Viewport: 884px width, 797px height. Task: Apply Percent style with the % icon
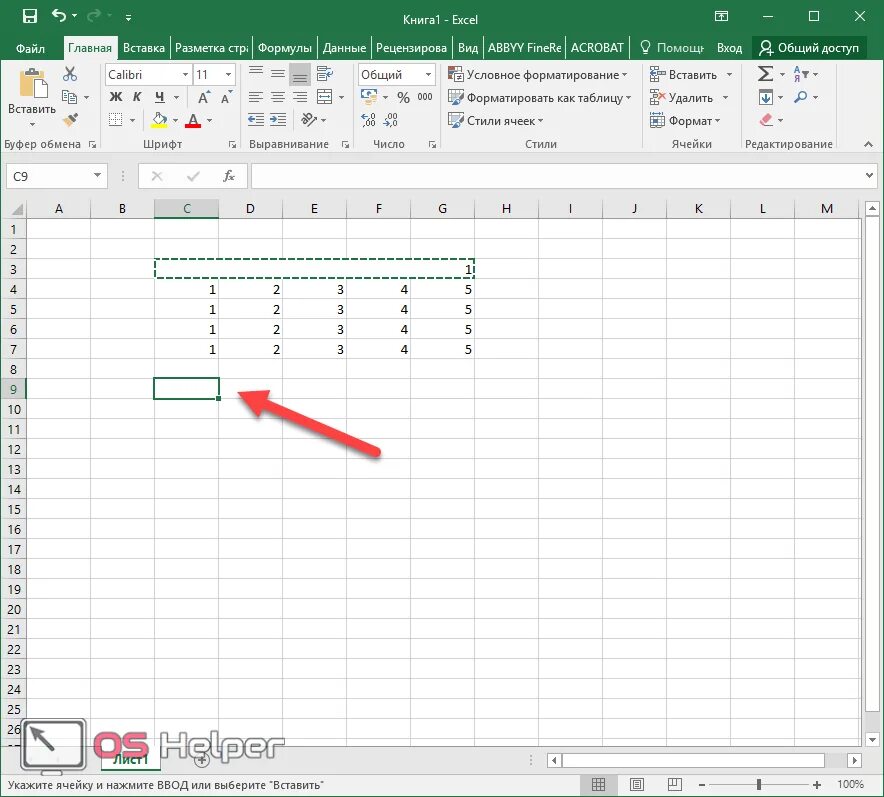[x=403, y=97]
